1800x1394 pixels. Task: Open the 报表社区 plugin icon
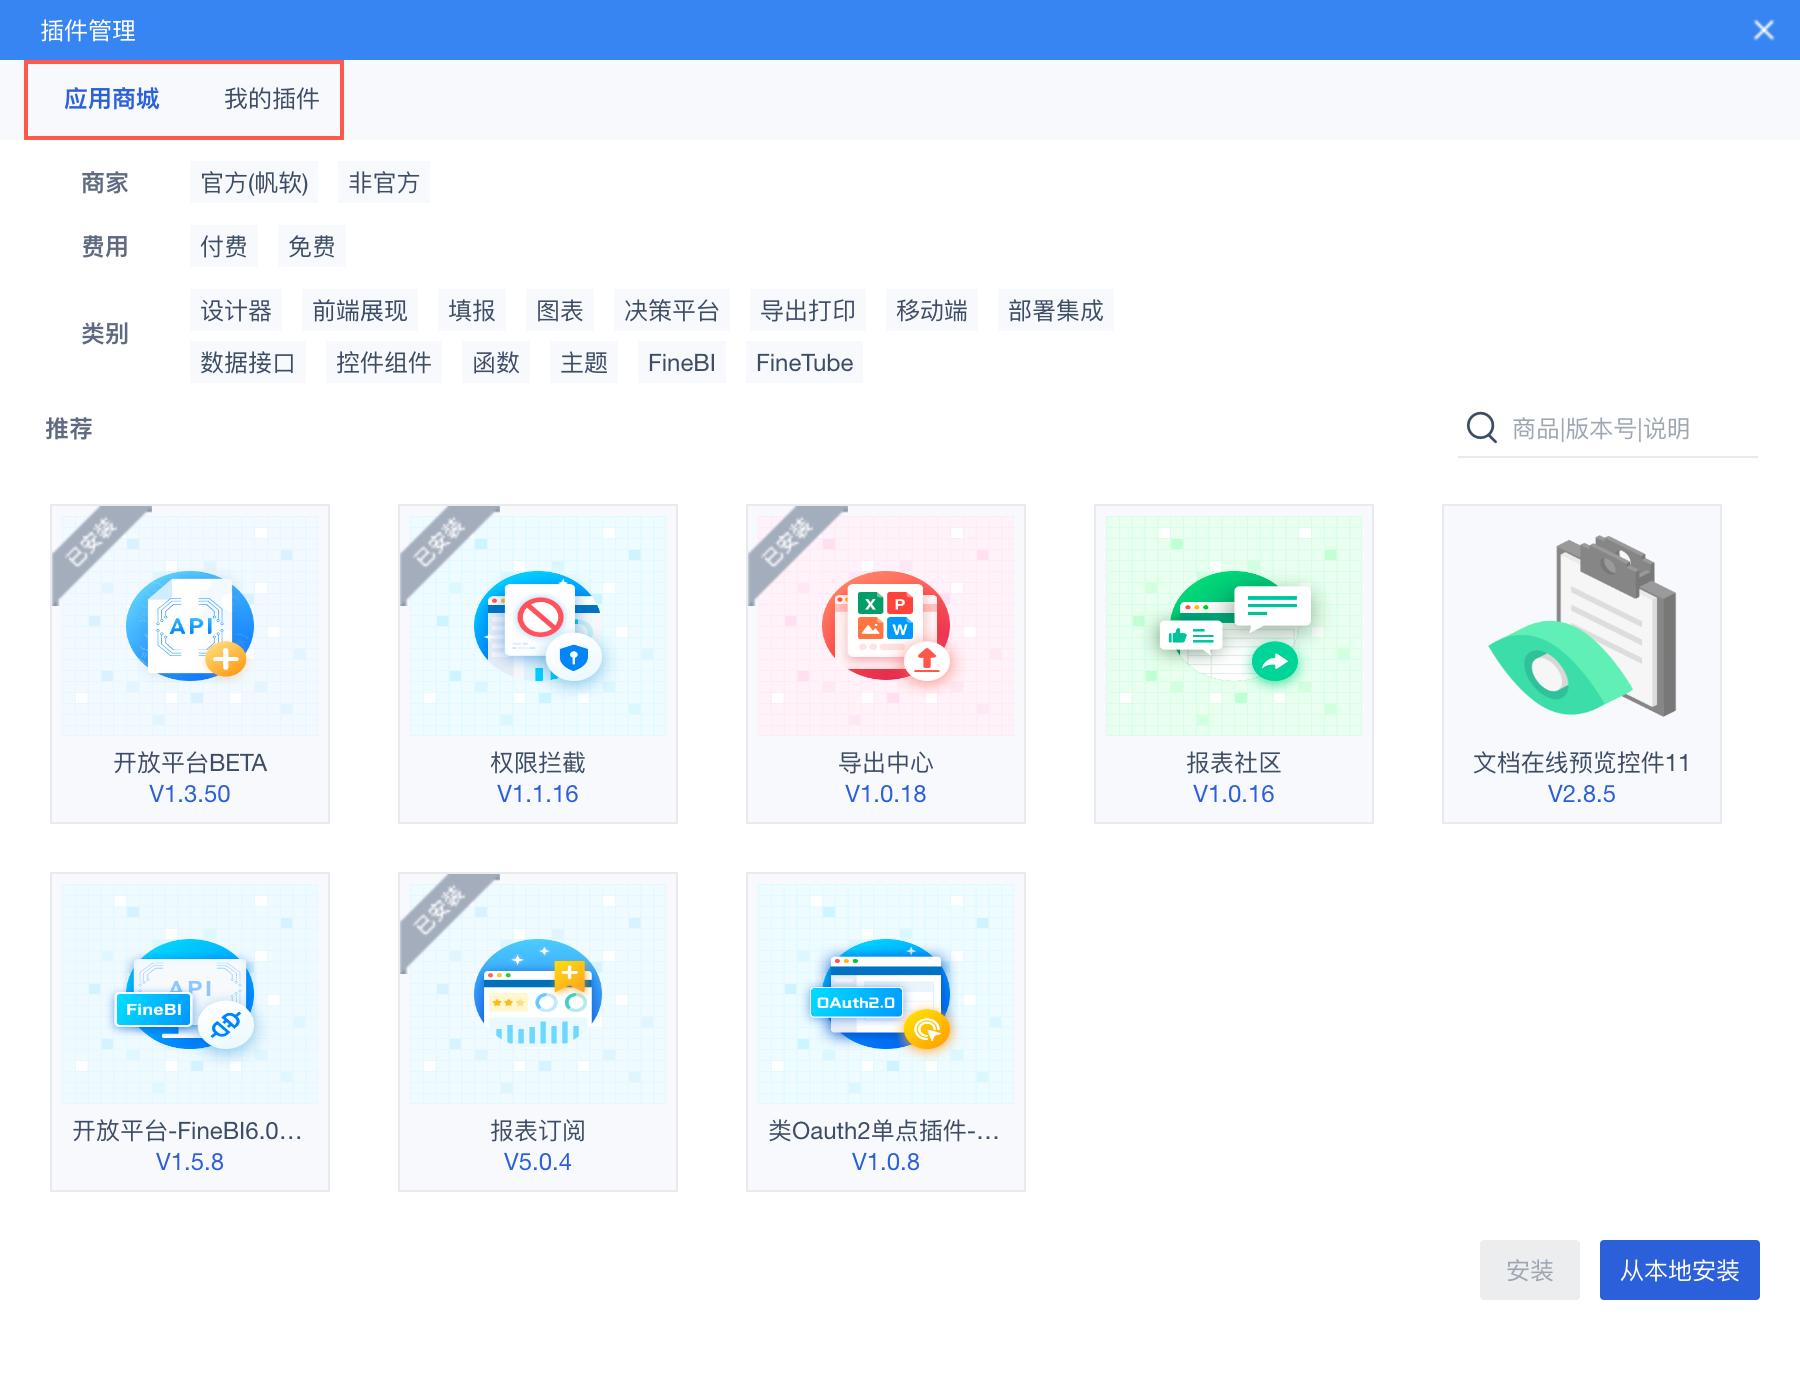tap(1234, 625)
